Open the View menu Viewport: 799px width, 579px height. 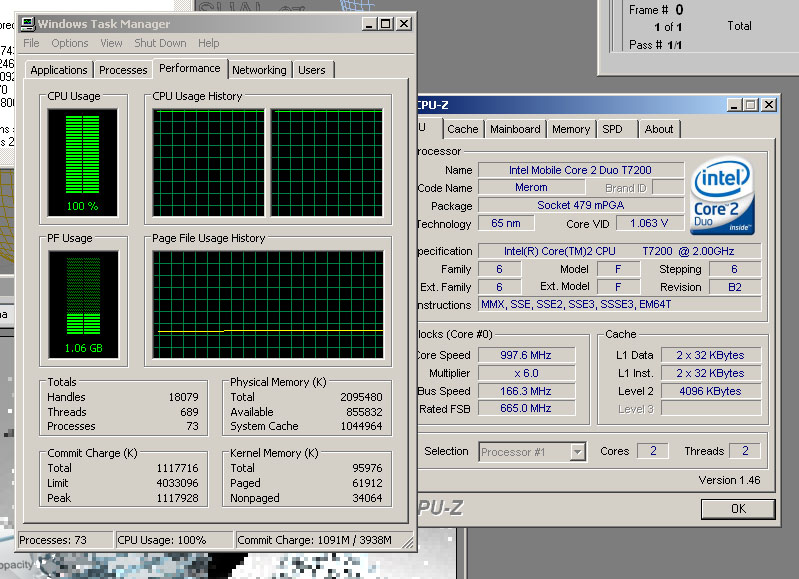111,44
